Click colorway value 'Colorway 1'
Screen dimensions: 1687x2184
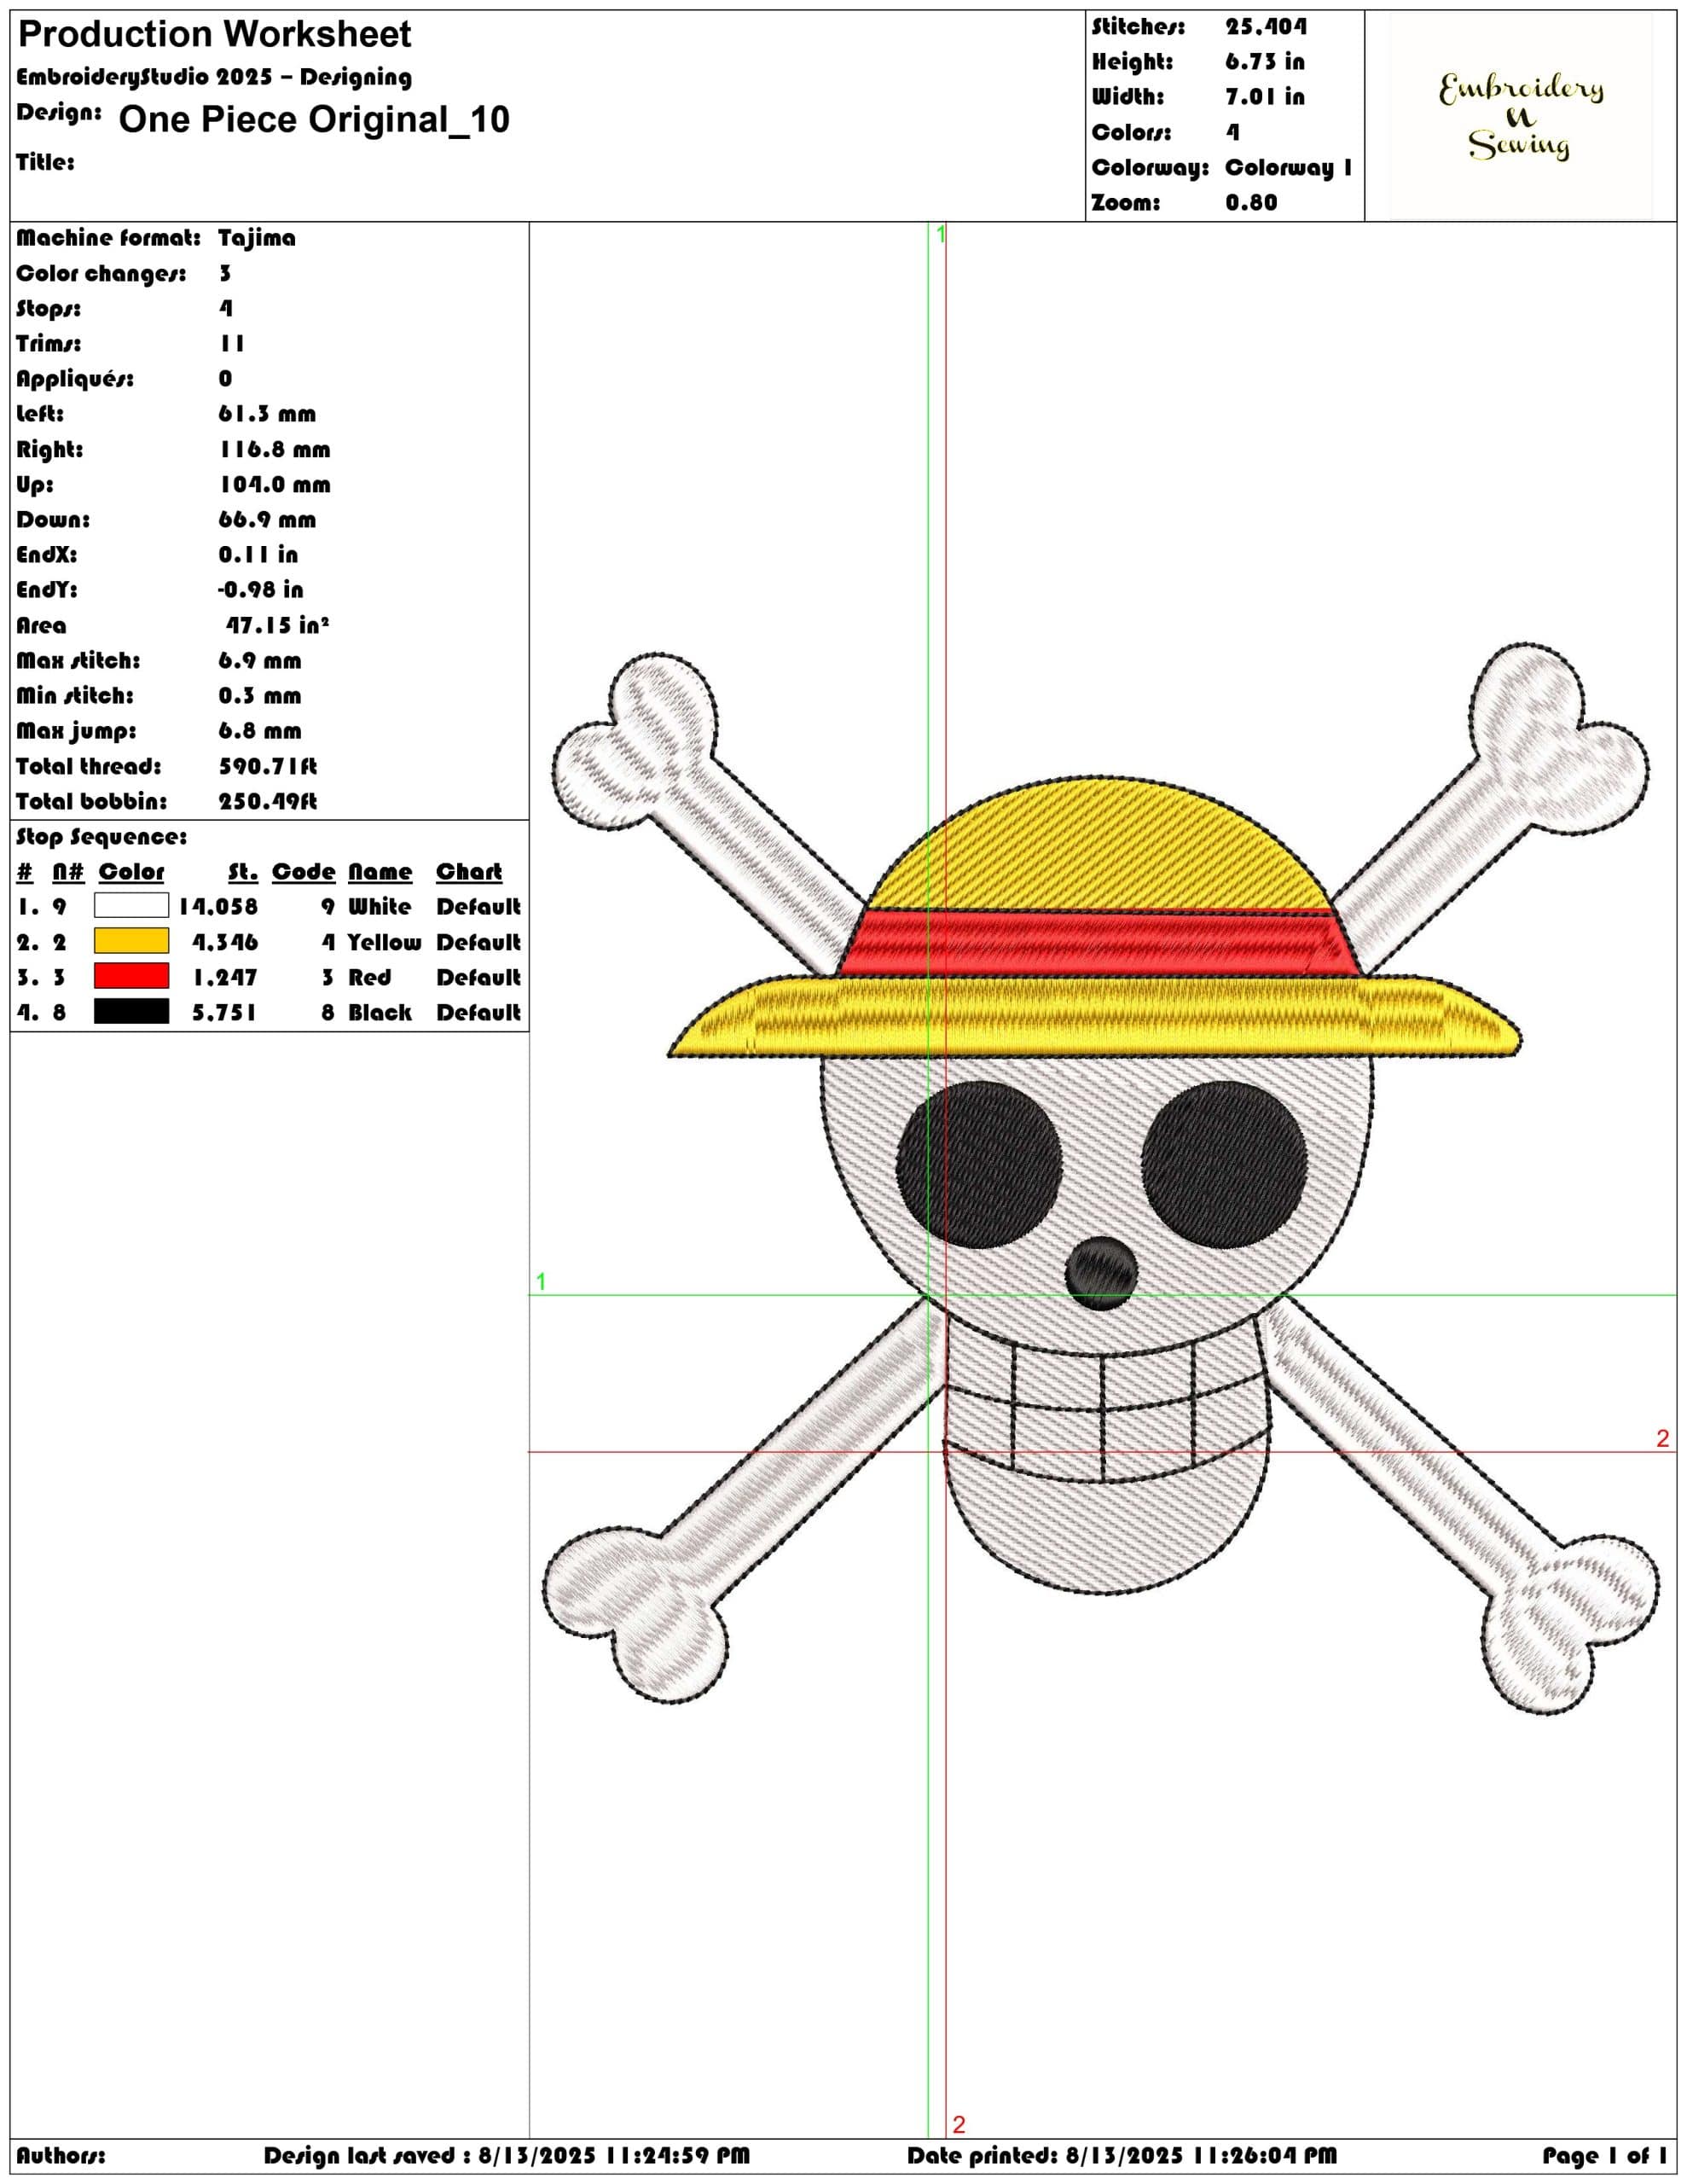1289,168
